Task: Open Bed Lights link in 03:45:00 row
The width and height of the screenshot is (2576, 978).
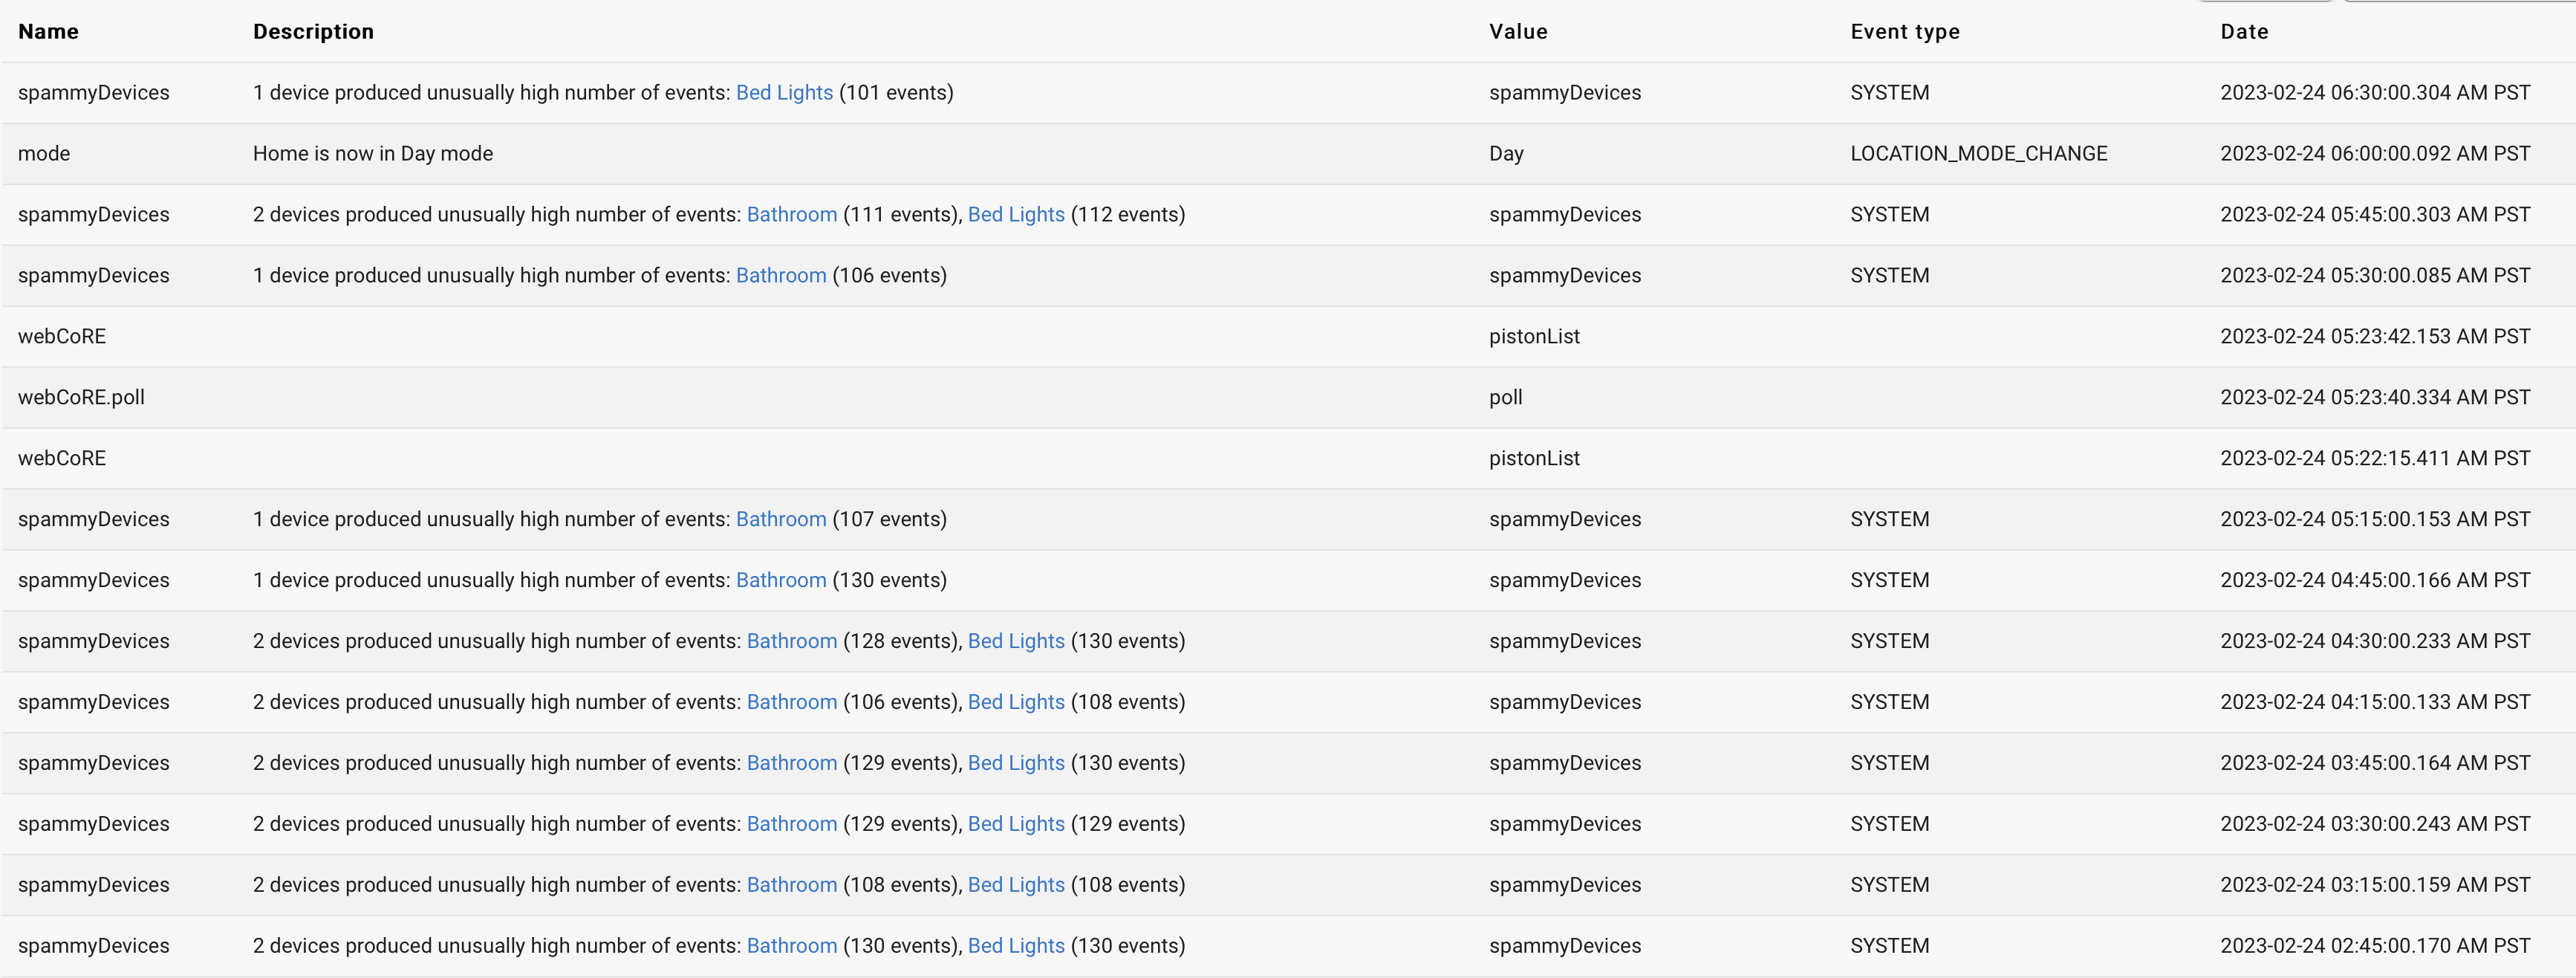Action: (1016, 764)
